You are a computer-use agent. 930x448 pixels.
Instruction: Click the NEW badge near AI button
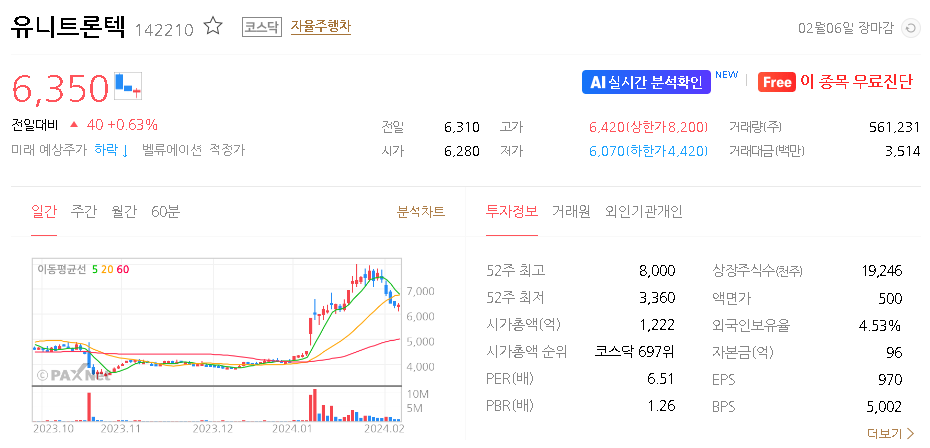coord(727,75)
